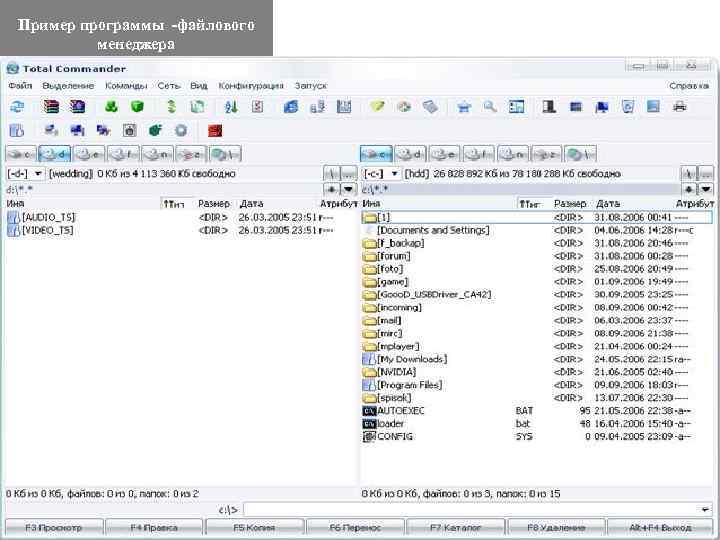Open the Запуск menu
Viewport: 720px width, 540px height.
pos(311,85)
